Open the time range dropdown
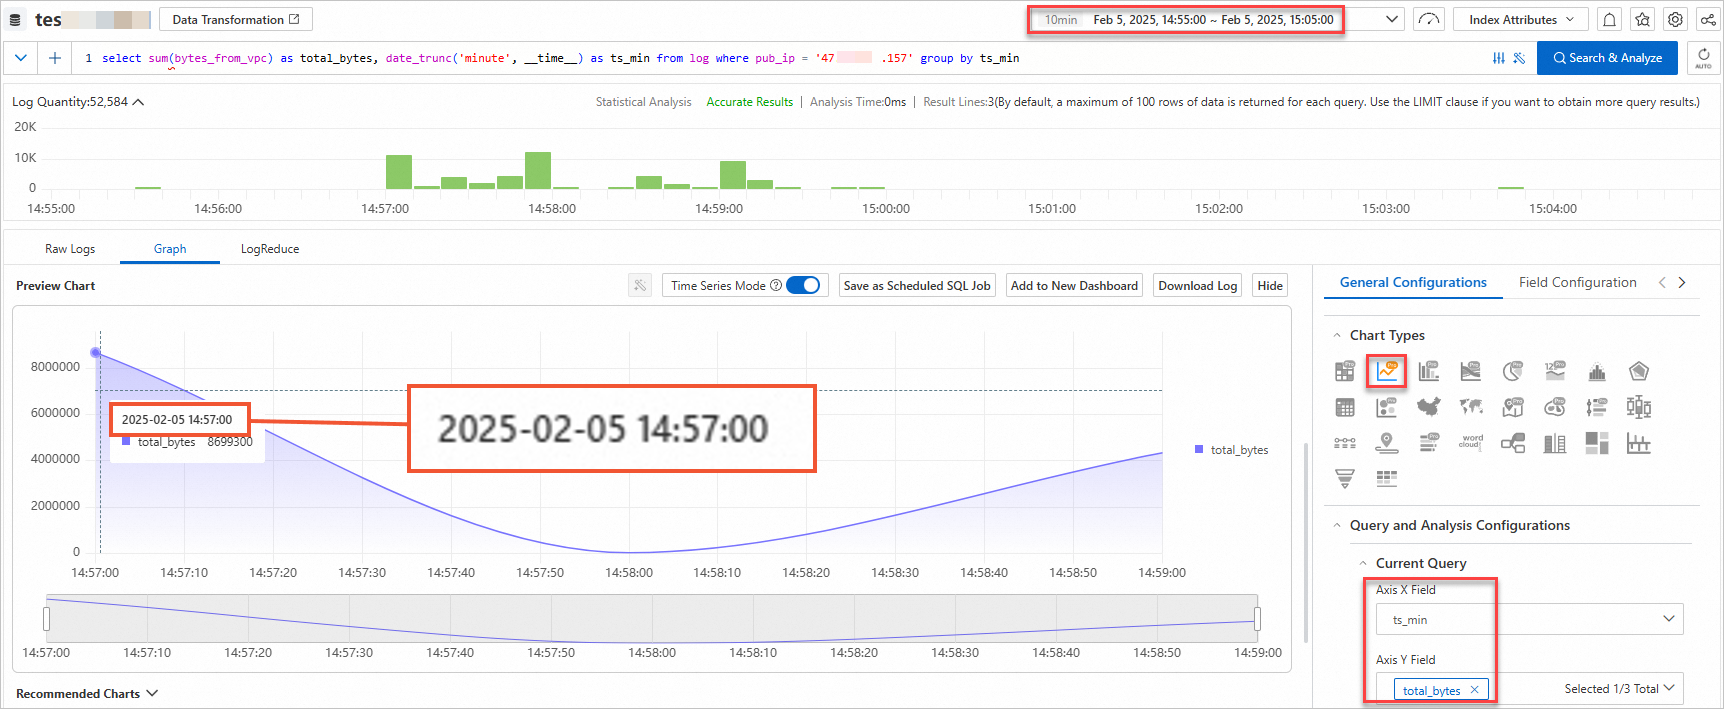This screenshot has width=1724, height=709. pos(1392,19)
